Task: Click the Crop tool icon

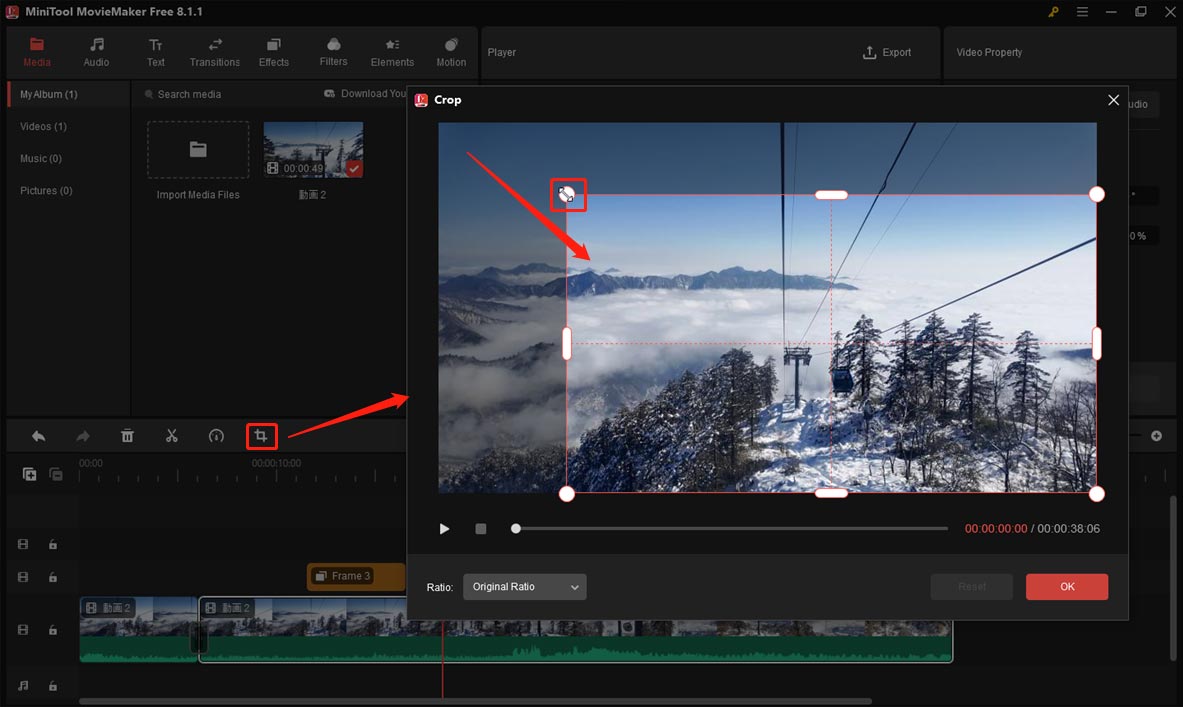Action: (261, 436)
